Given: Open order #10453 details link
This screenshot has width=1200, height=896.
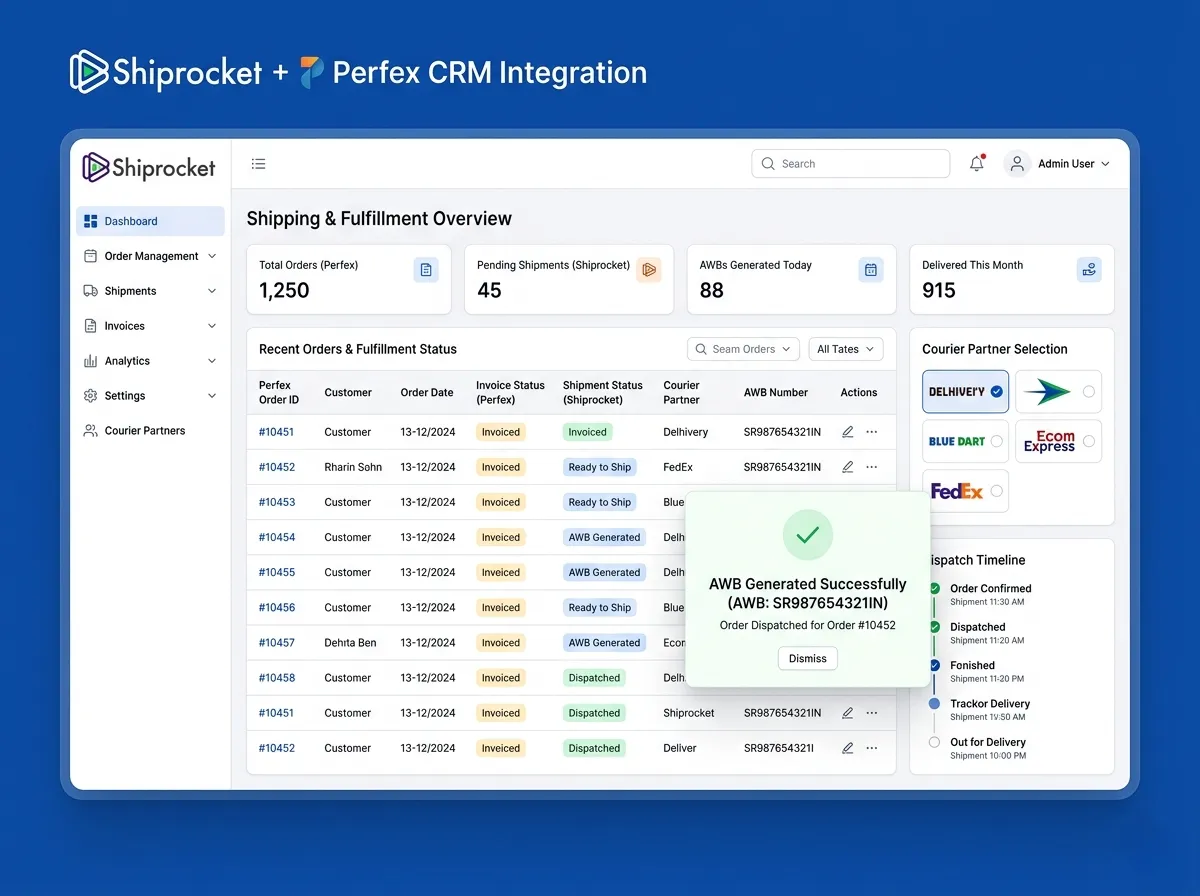Looking at the screenshot, I should click(277, 502).
